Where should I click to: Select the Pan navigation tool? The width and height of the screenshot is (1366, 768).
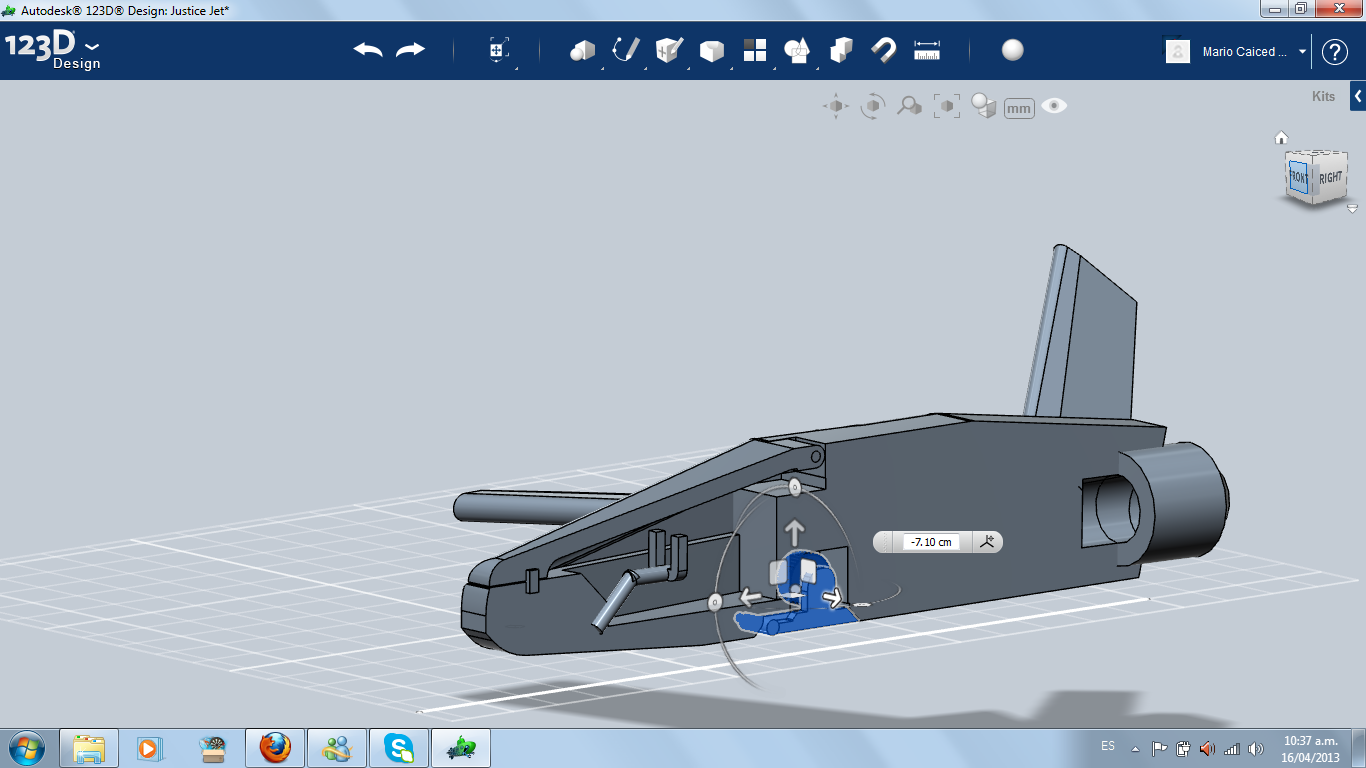(x=836, y=106)
